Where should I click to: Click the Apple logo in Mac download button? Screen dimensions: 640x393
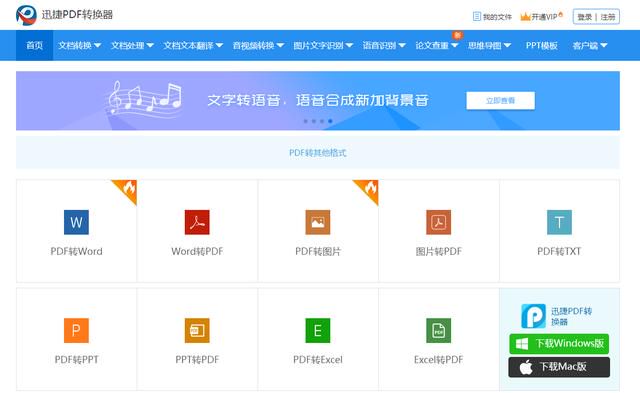pos(526,367)
